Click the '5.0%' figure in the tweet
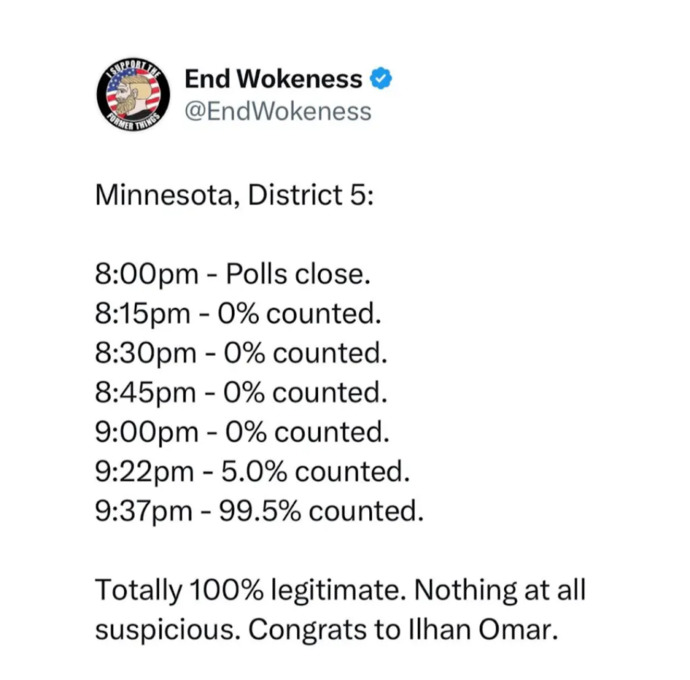 (x=254, y=472)
